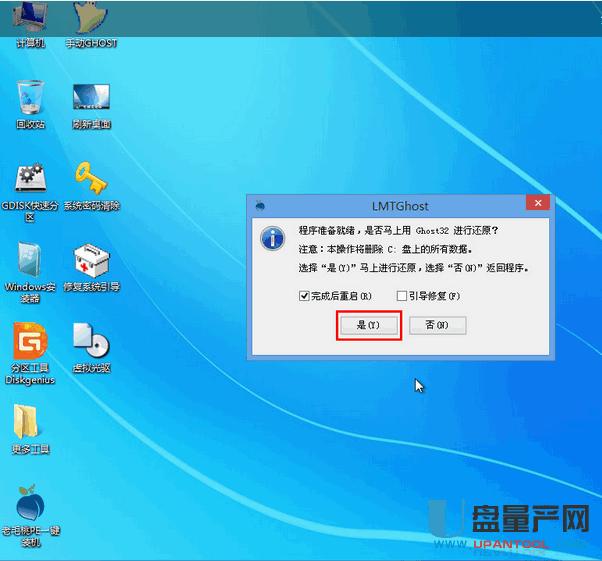The height and width of the screenshot is (561, 602).
Task: Close the LMTGhost dialog window
Action: point(537,205)
